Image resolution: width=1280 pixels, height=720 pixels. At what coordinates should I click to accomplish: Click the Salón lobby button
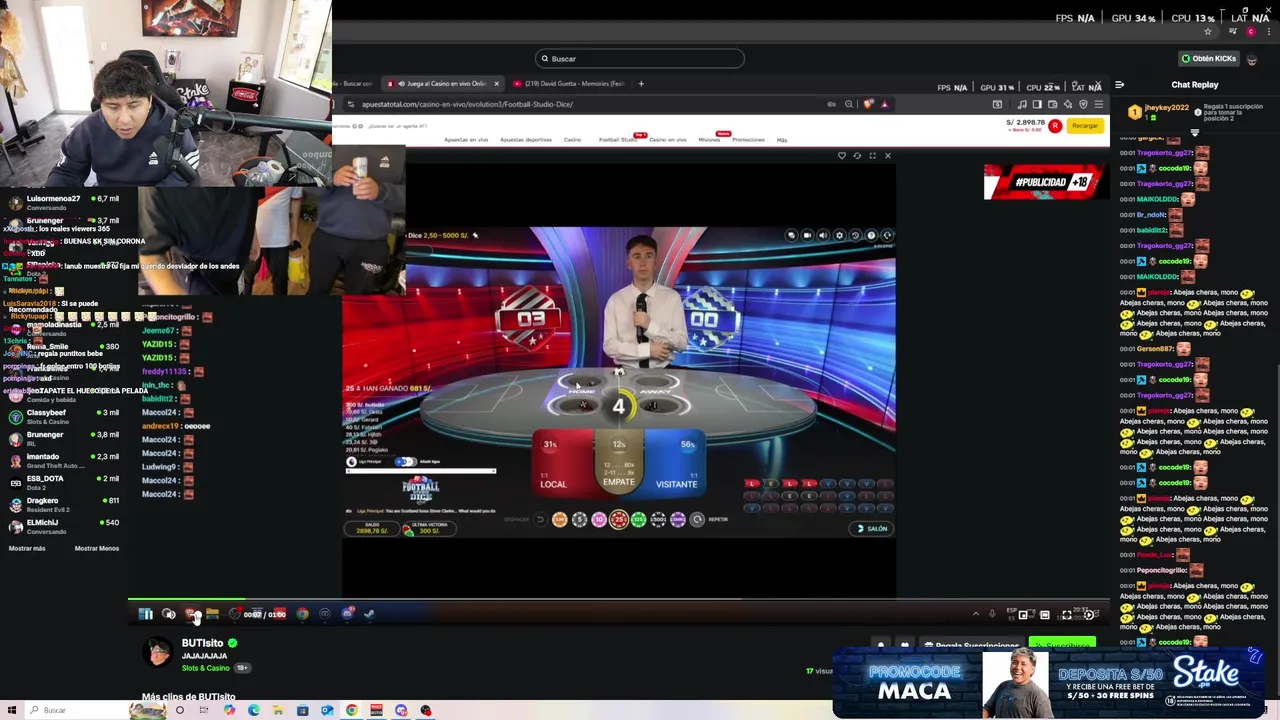[871, 529]
